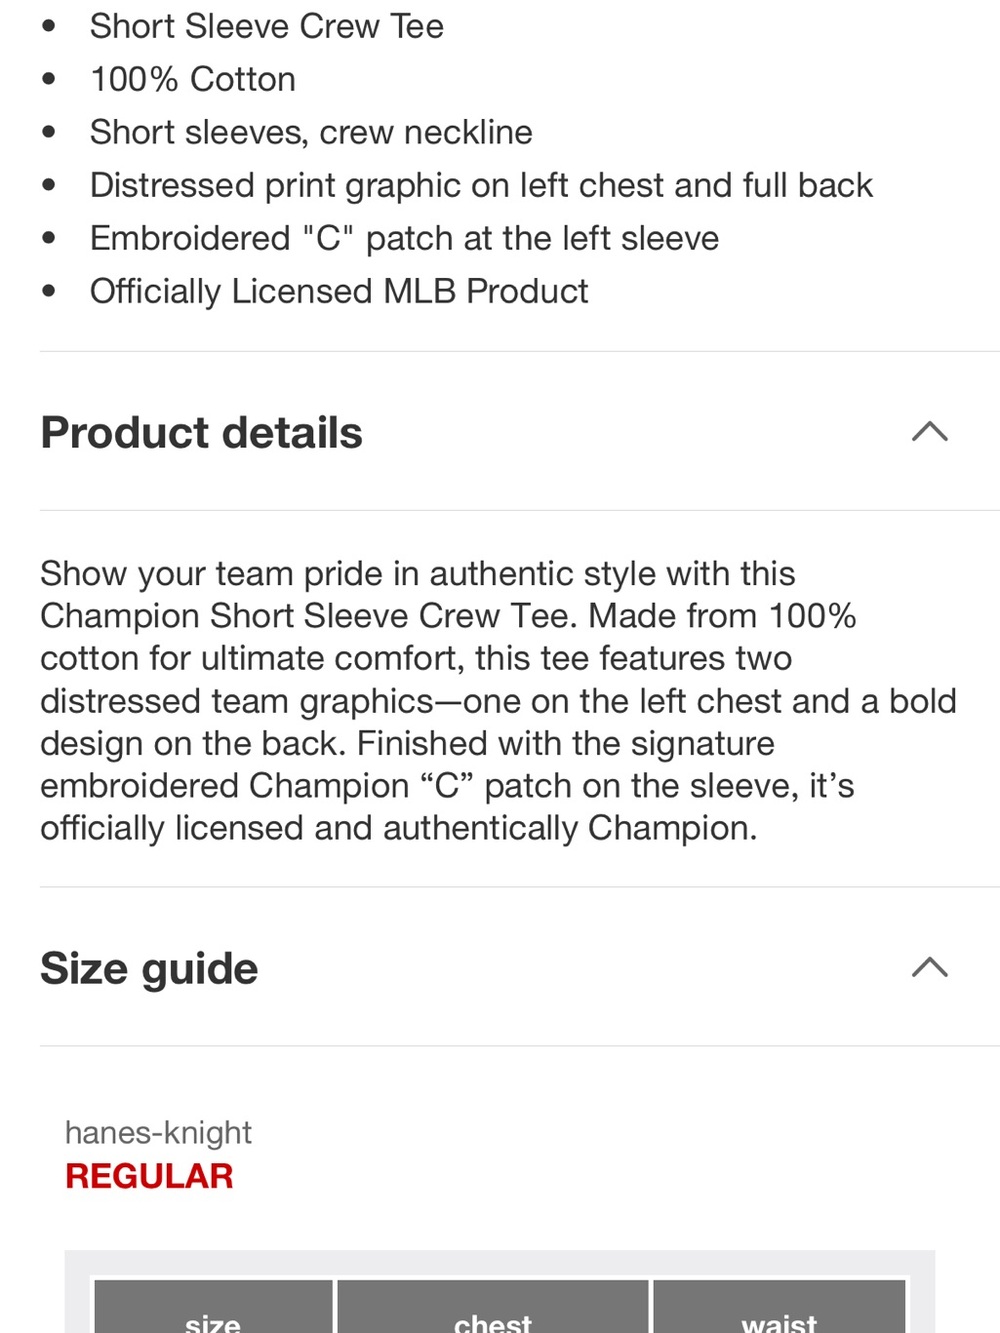This screenshot has width=1000, height=1333.
Task: Tap the Size guide heading
Action: point(149,968)
